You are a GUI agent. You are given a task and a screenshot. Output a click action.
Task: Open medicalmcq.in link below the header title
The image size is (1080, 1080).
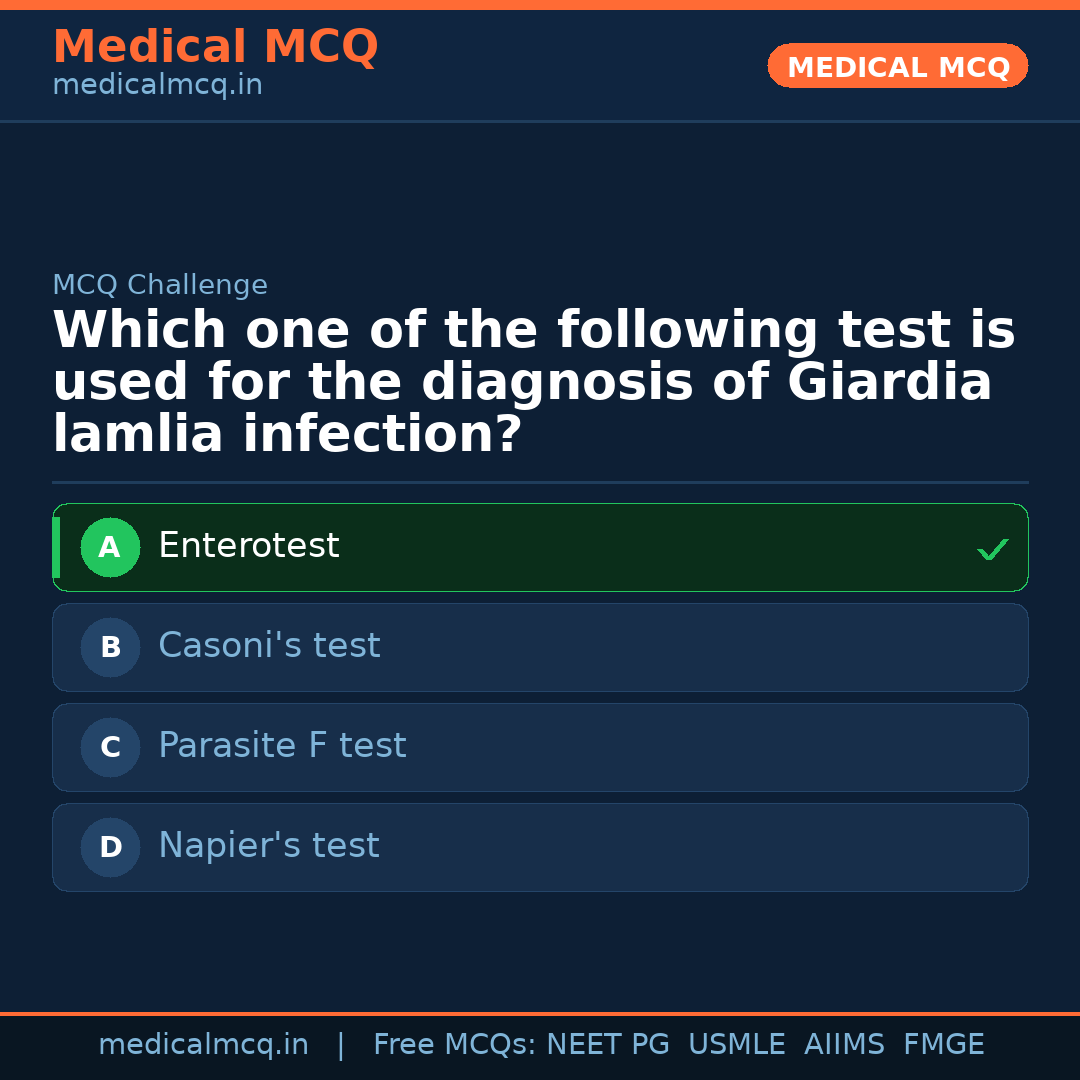click(157, 85)
